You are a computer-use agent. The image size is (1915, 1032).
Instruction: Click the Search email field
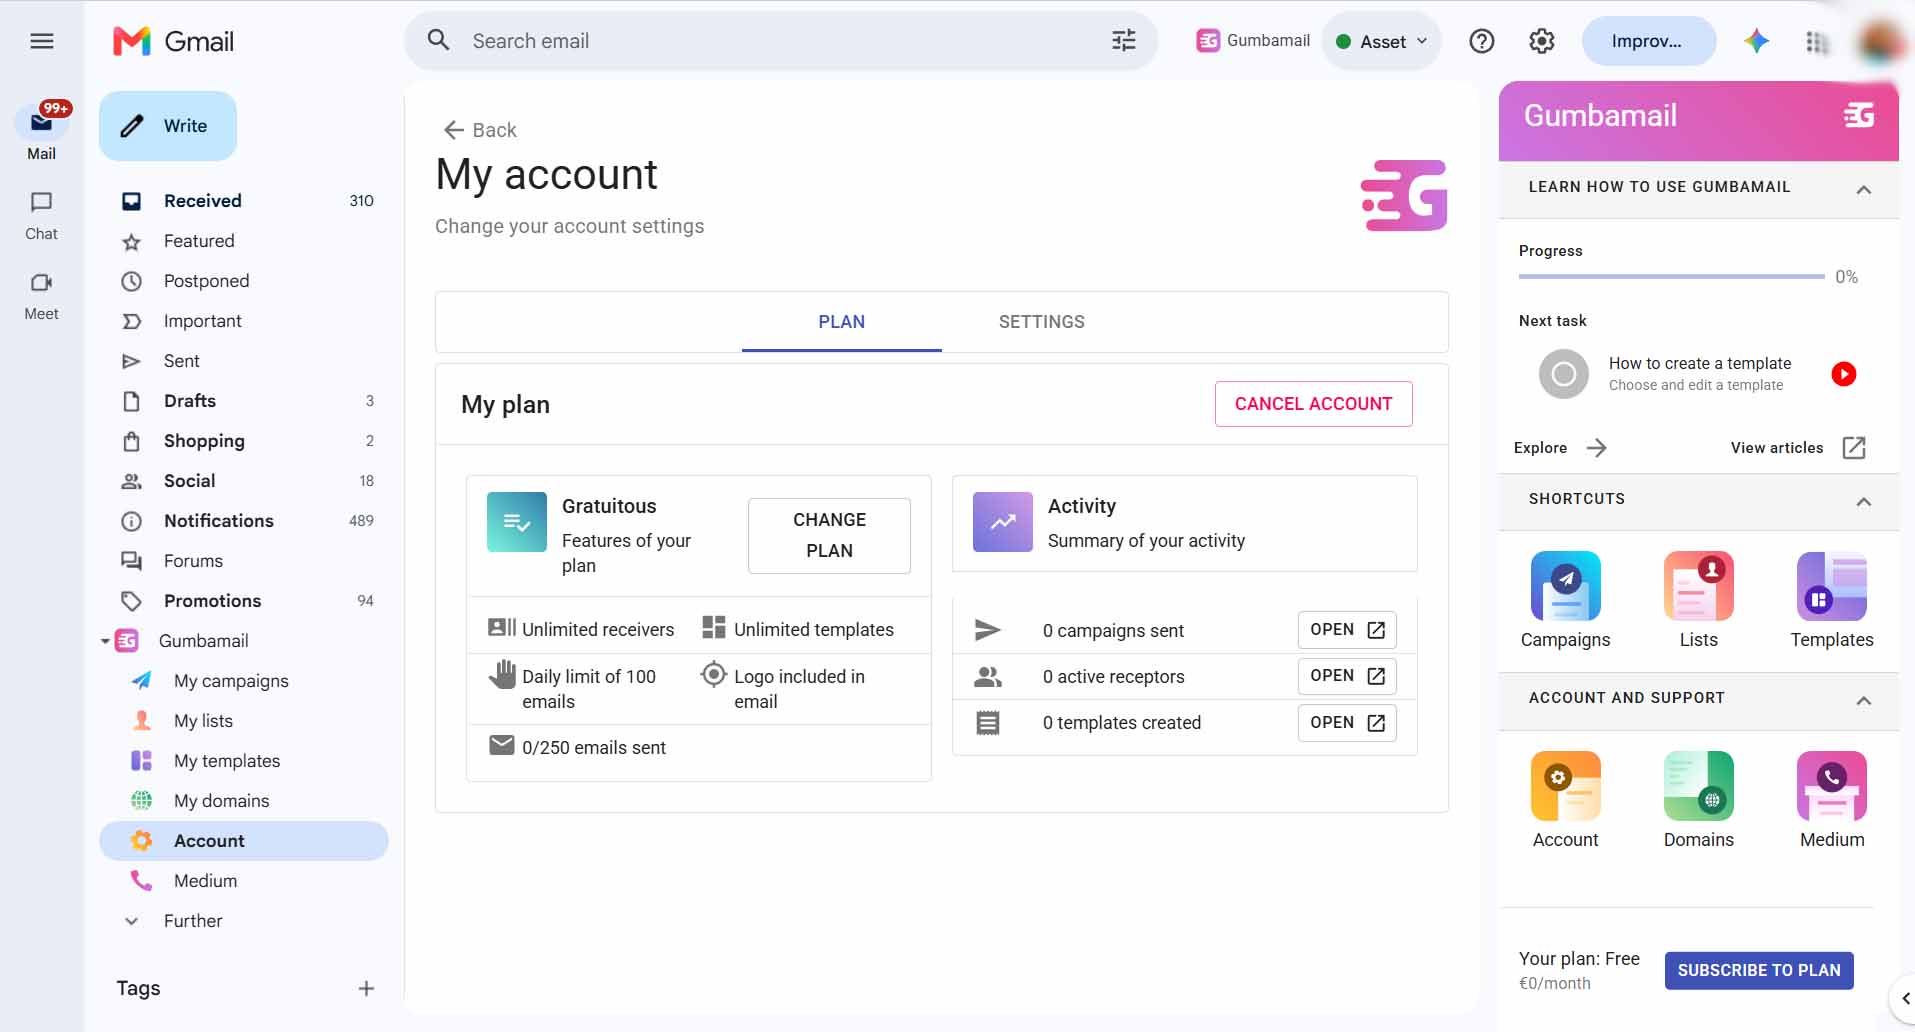click(780, 41)
